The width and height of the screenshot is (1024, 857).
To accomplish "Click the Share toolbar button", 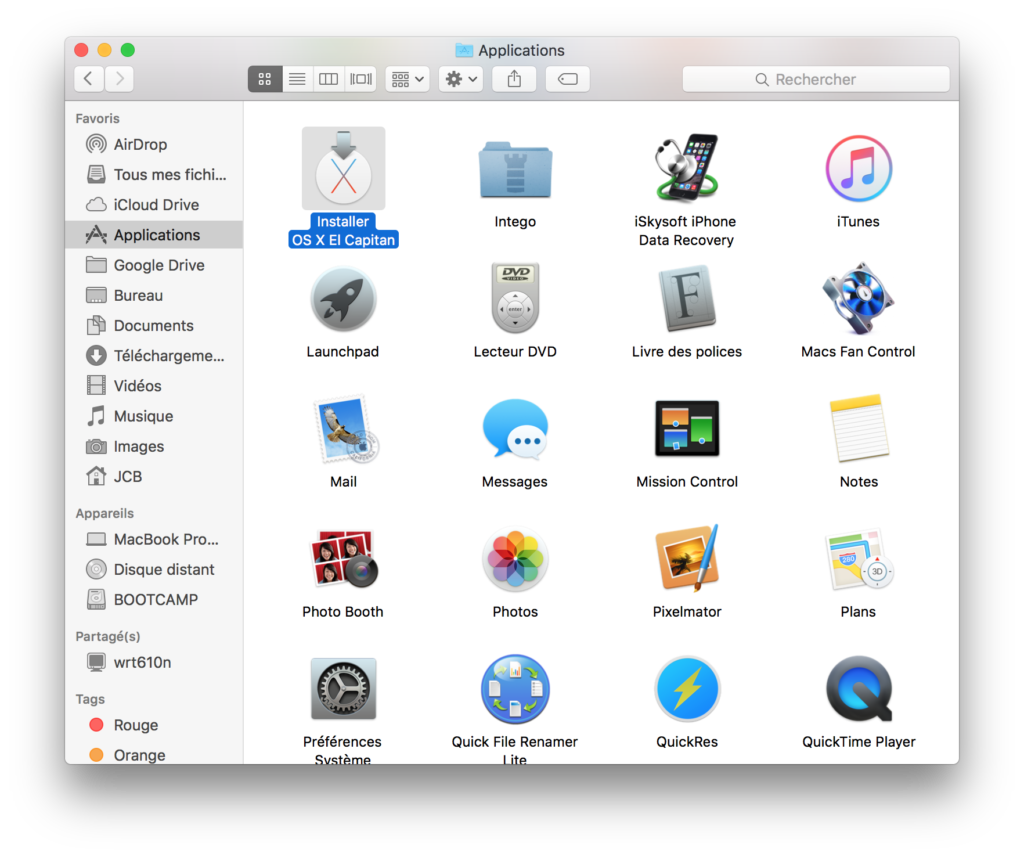I will tap(515, 79).
